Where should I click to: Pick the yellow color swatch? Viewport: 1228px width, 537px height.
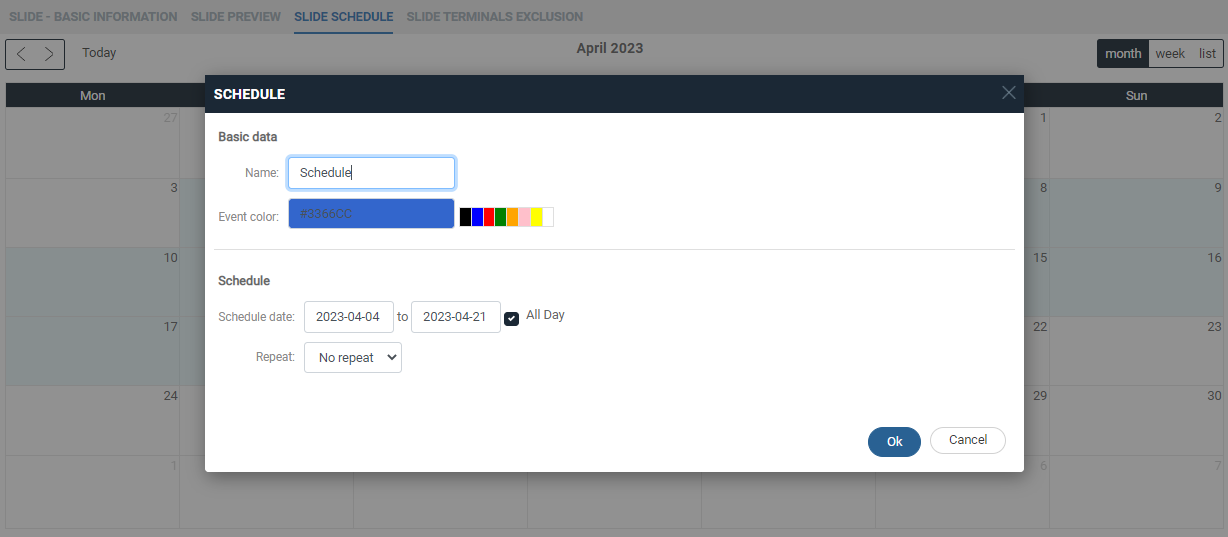536,217
